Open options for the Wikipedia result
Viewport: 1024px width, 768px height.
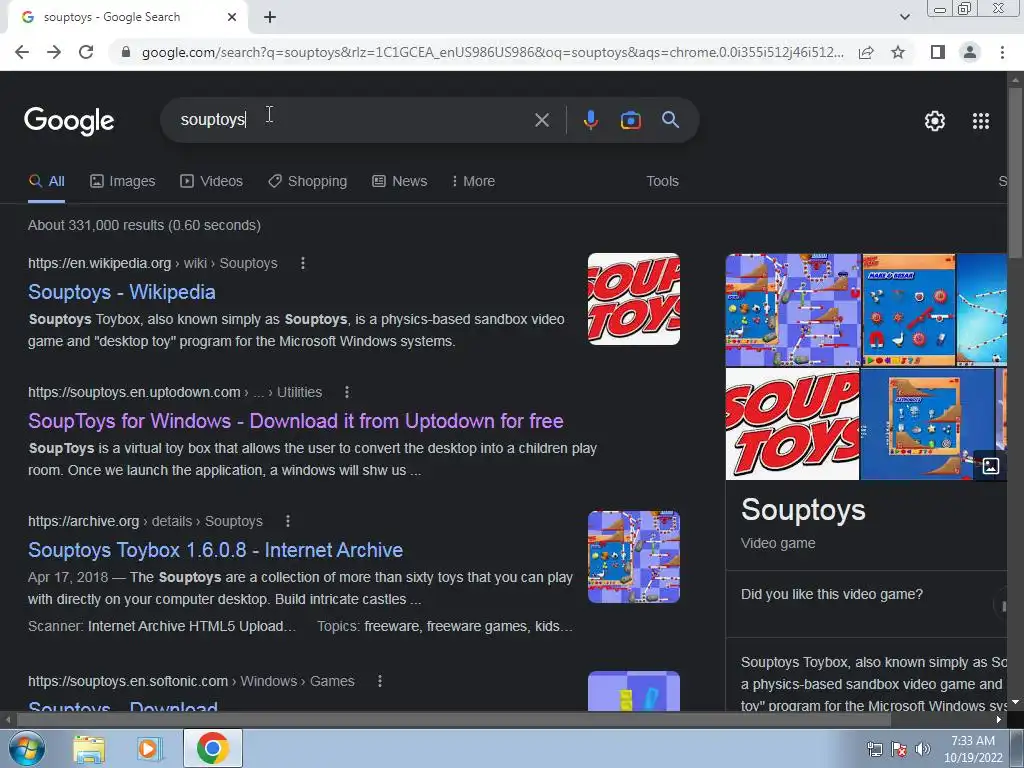302,263
